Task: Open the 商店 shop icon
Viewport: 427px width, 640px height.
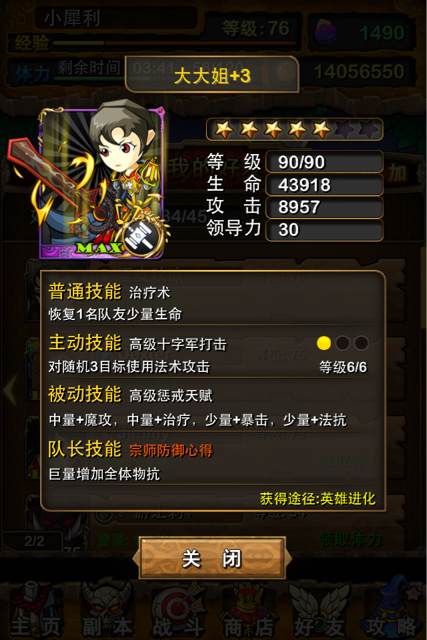Action: click(x=249, y=611)
